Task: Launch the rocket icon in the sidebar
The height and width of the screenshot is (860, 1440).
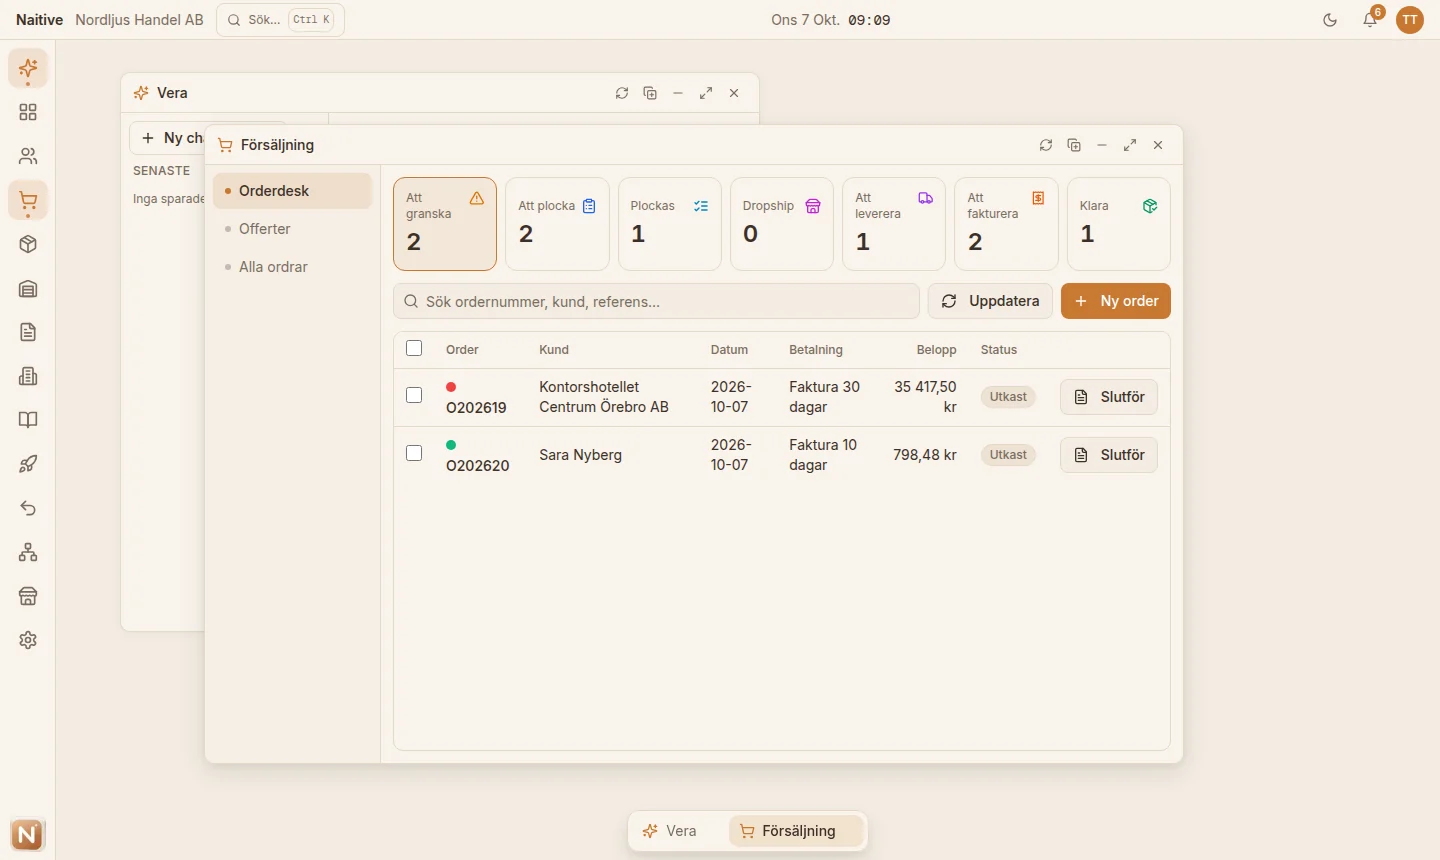Action: click(28, 465)
